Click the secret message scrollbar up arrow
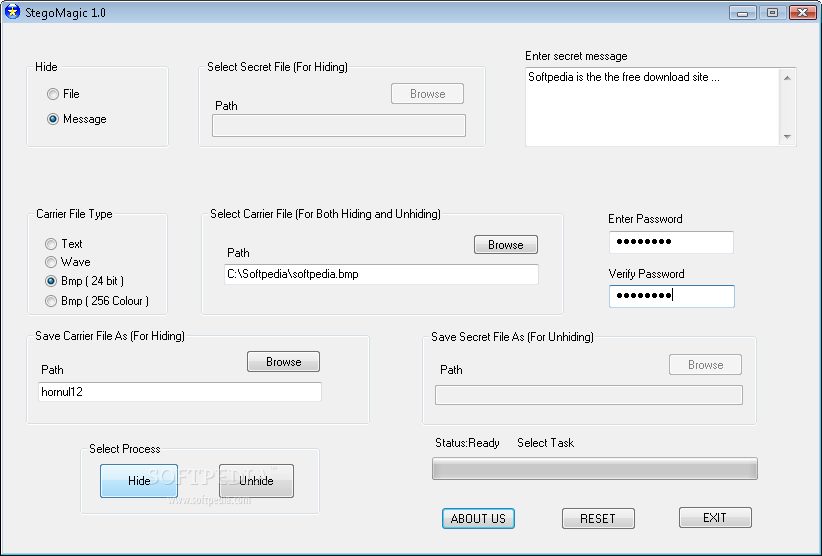Viewport: 822px width, 556px height. (x=787, y=78)
